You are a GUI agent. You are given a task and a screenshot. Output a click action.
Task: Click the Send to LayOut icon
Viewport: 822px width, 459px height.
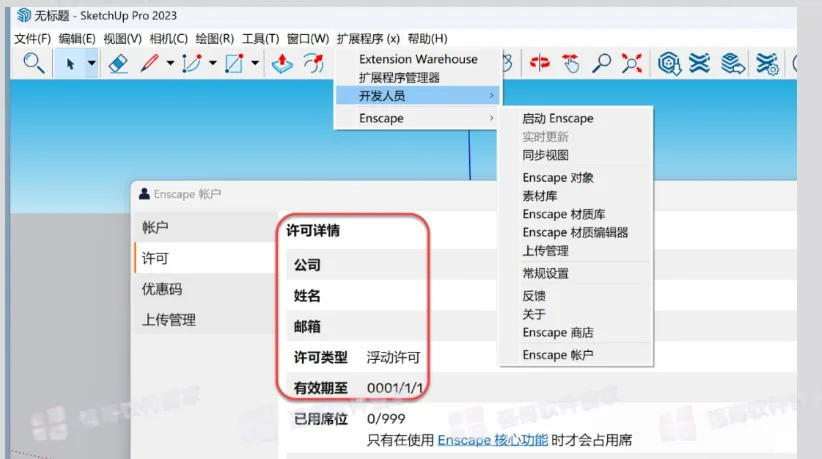click(732, 63)
